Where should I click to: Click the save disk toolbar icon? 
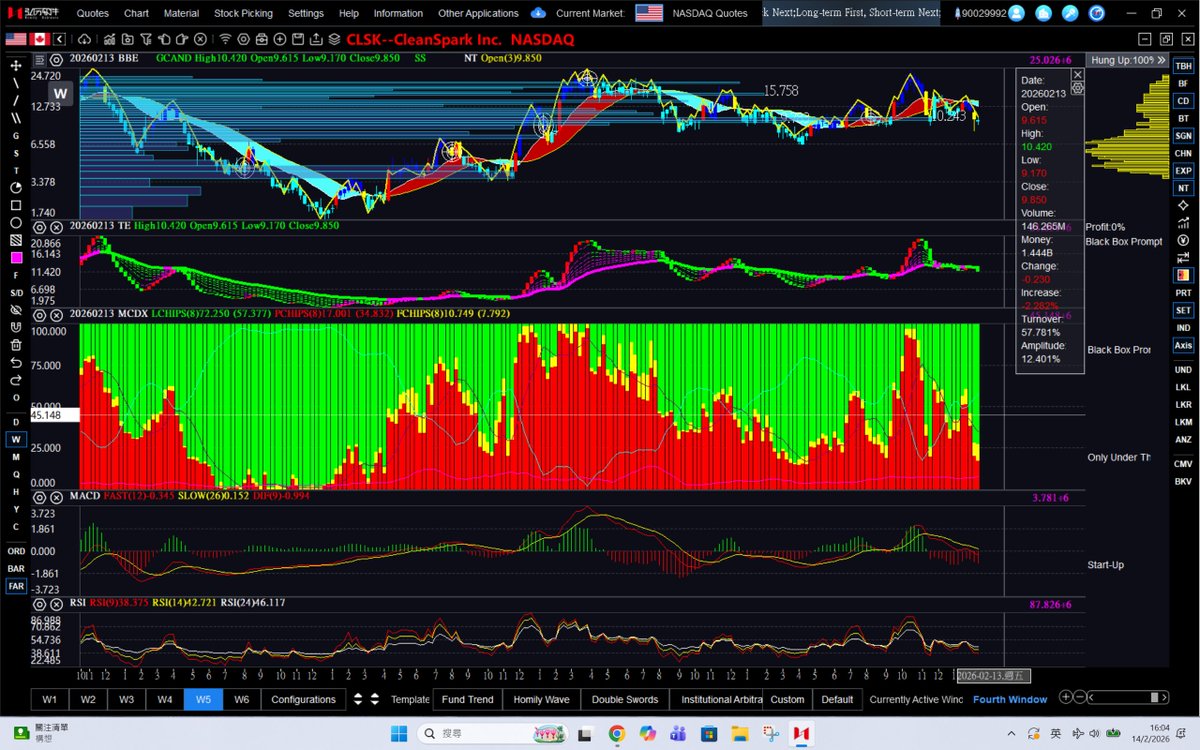[298, 39]
